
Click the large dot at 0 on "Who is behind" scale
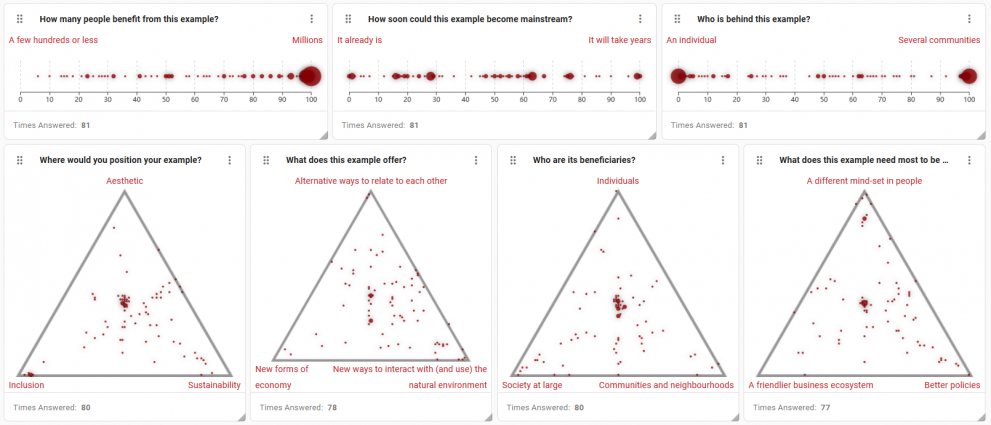[x=678, y=76]
